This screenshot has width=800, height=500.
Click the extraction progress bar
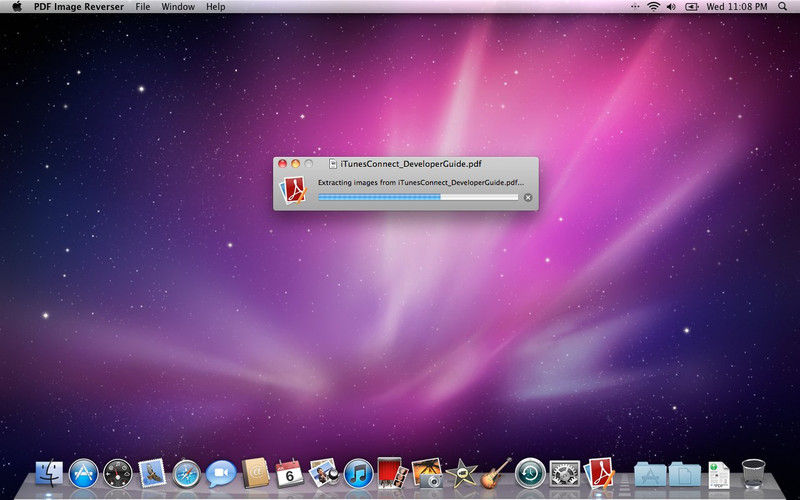(x=418, y=197)
